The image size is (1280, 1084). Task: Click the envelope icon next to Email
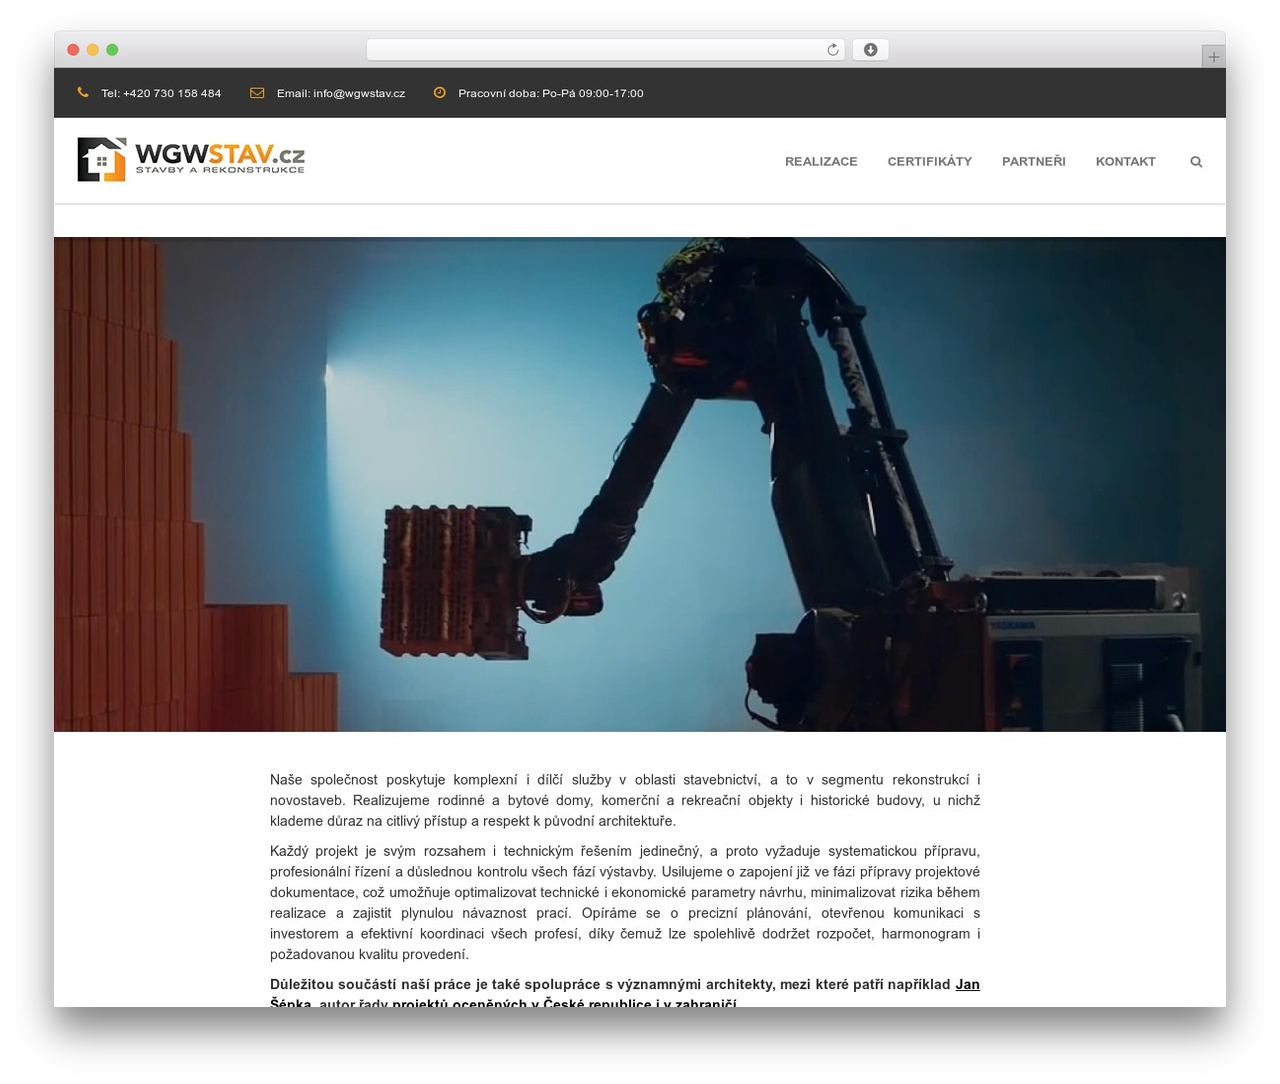257,93
